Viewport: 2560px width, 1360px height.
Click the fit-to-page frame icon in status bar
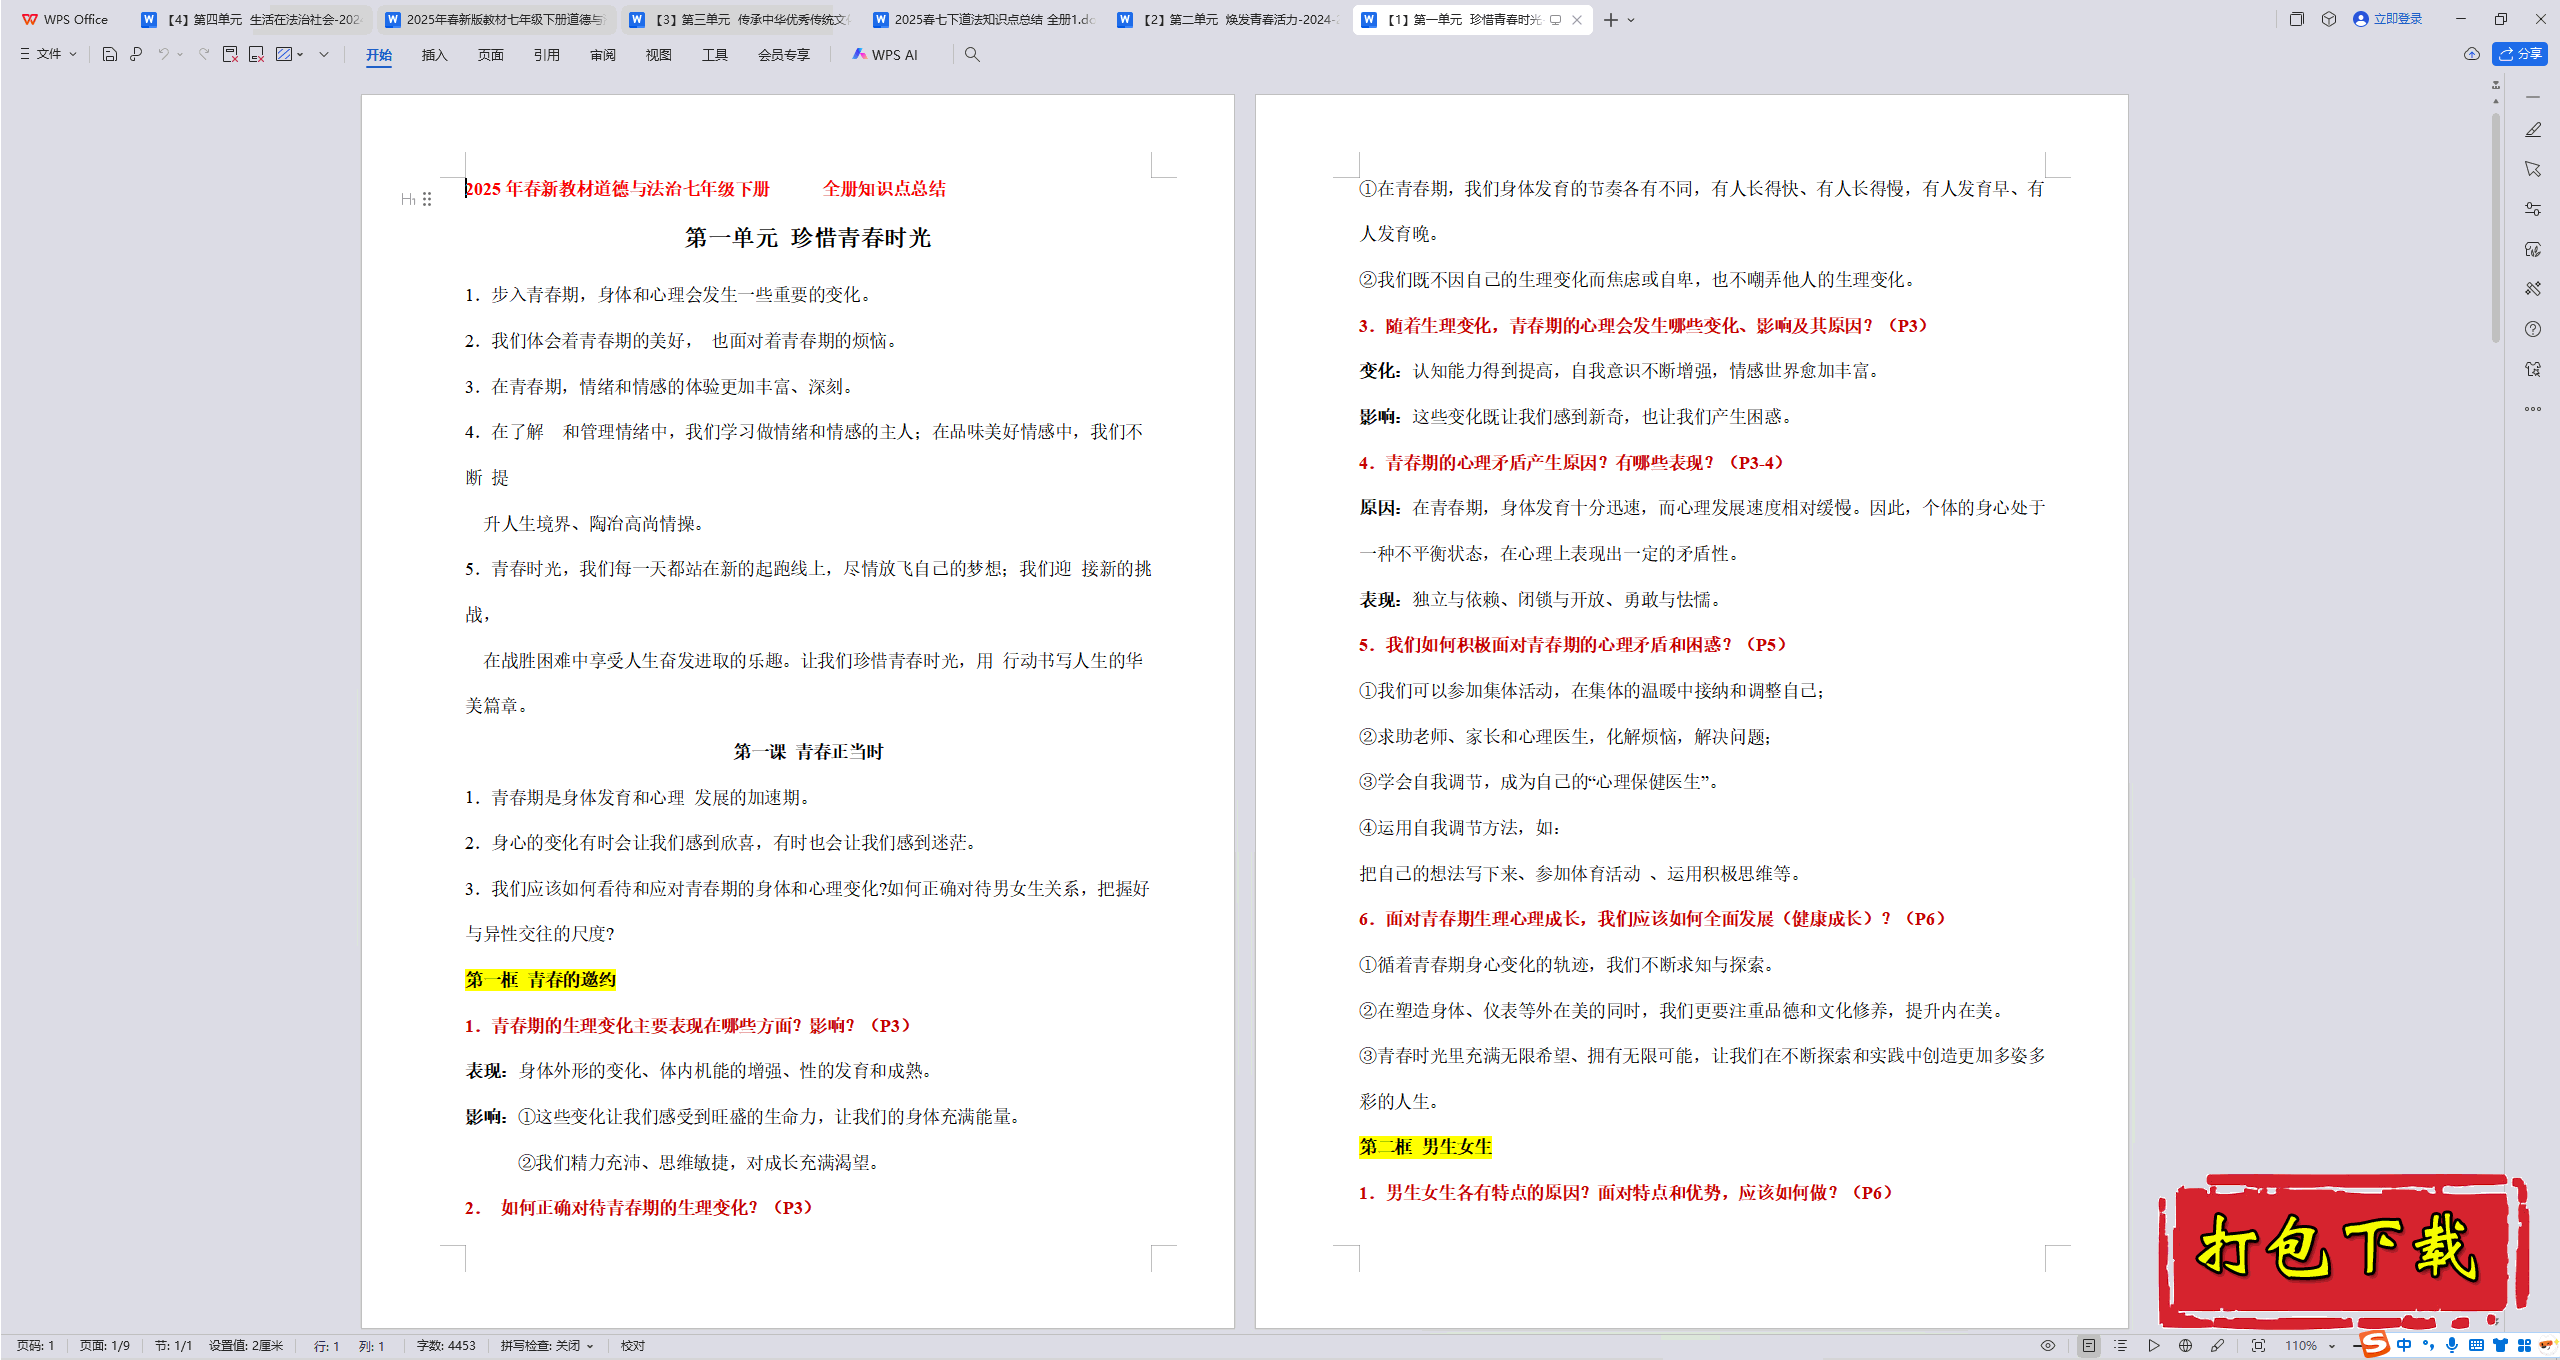click(x=2258, y=1346)
